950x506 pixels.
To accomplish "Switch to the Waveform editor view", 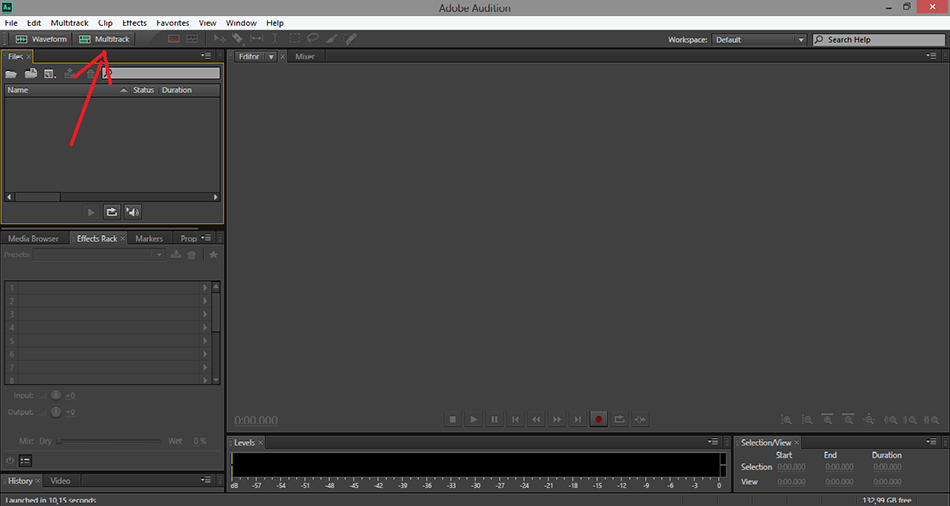I will (x=40, y=39).
